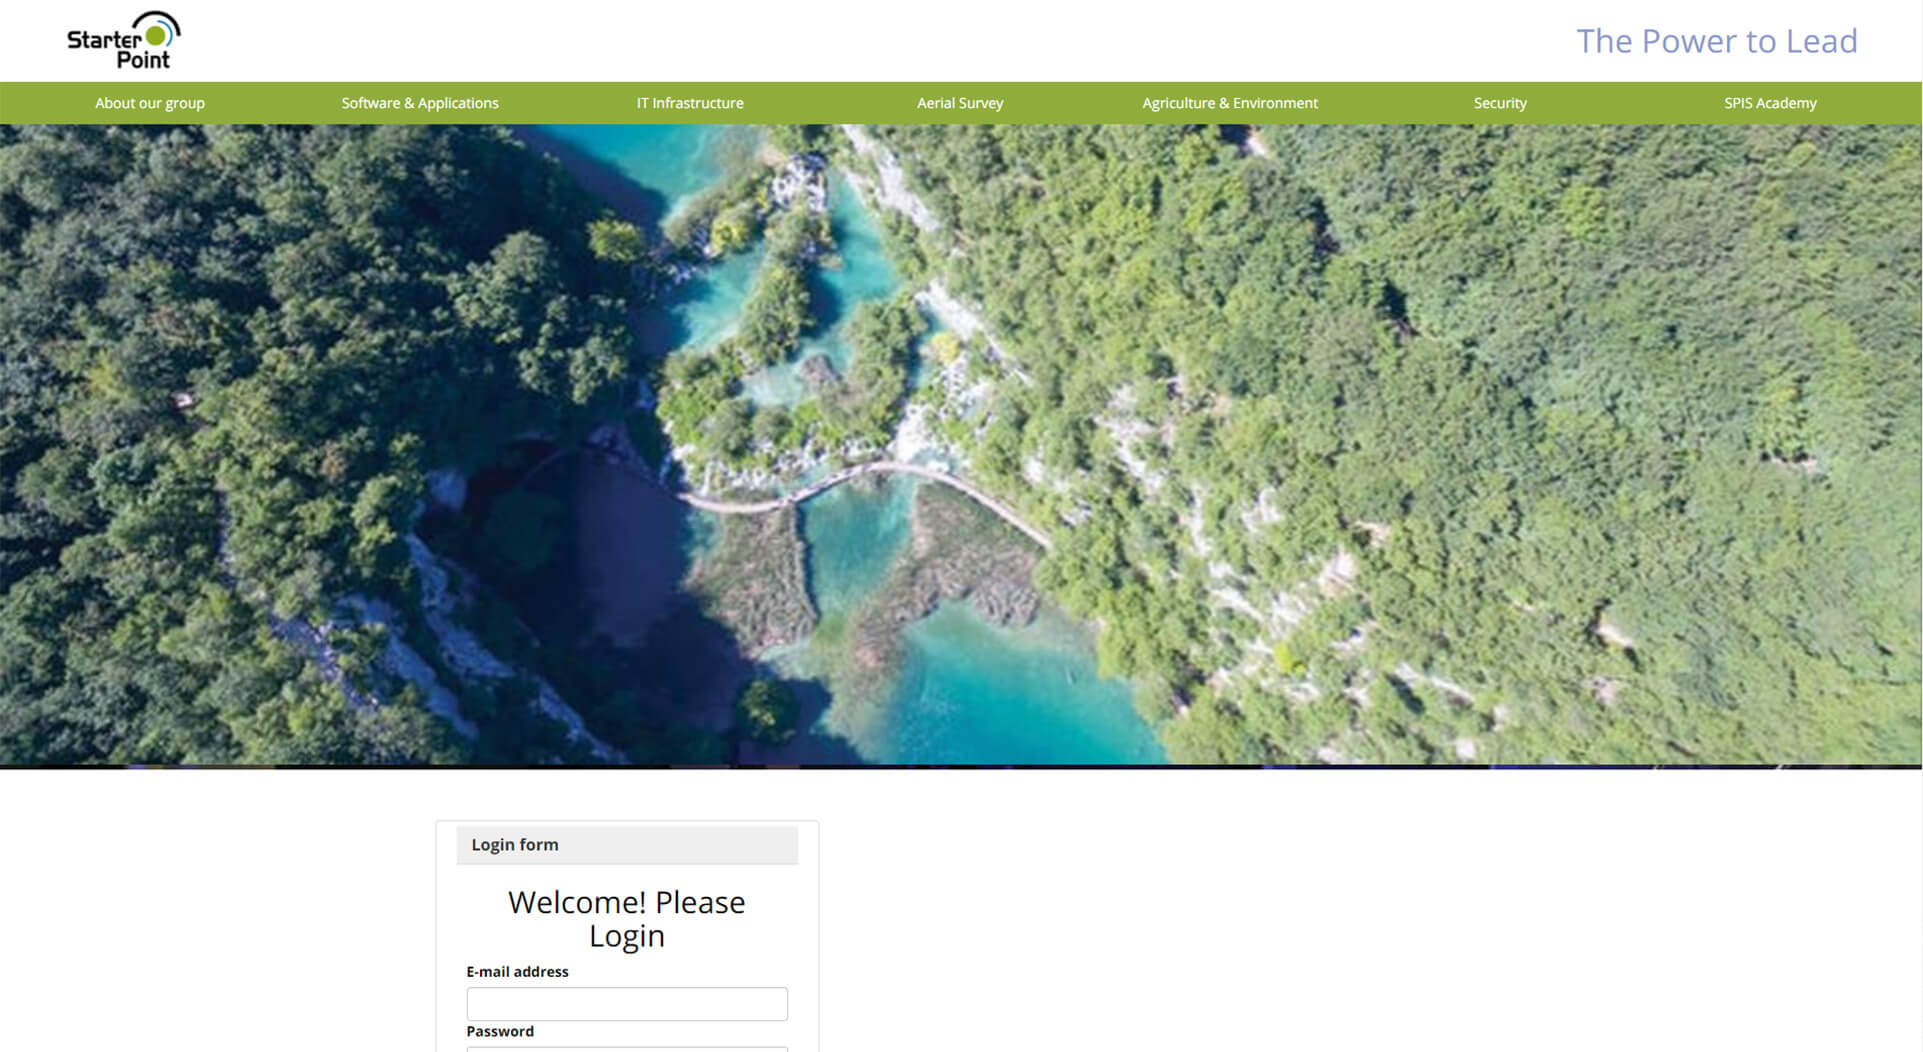Viewport: 1923px width, 1052px height.
Task: Click the Login form panel header
Action: pyautogui.click(x=627, y=845)
